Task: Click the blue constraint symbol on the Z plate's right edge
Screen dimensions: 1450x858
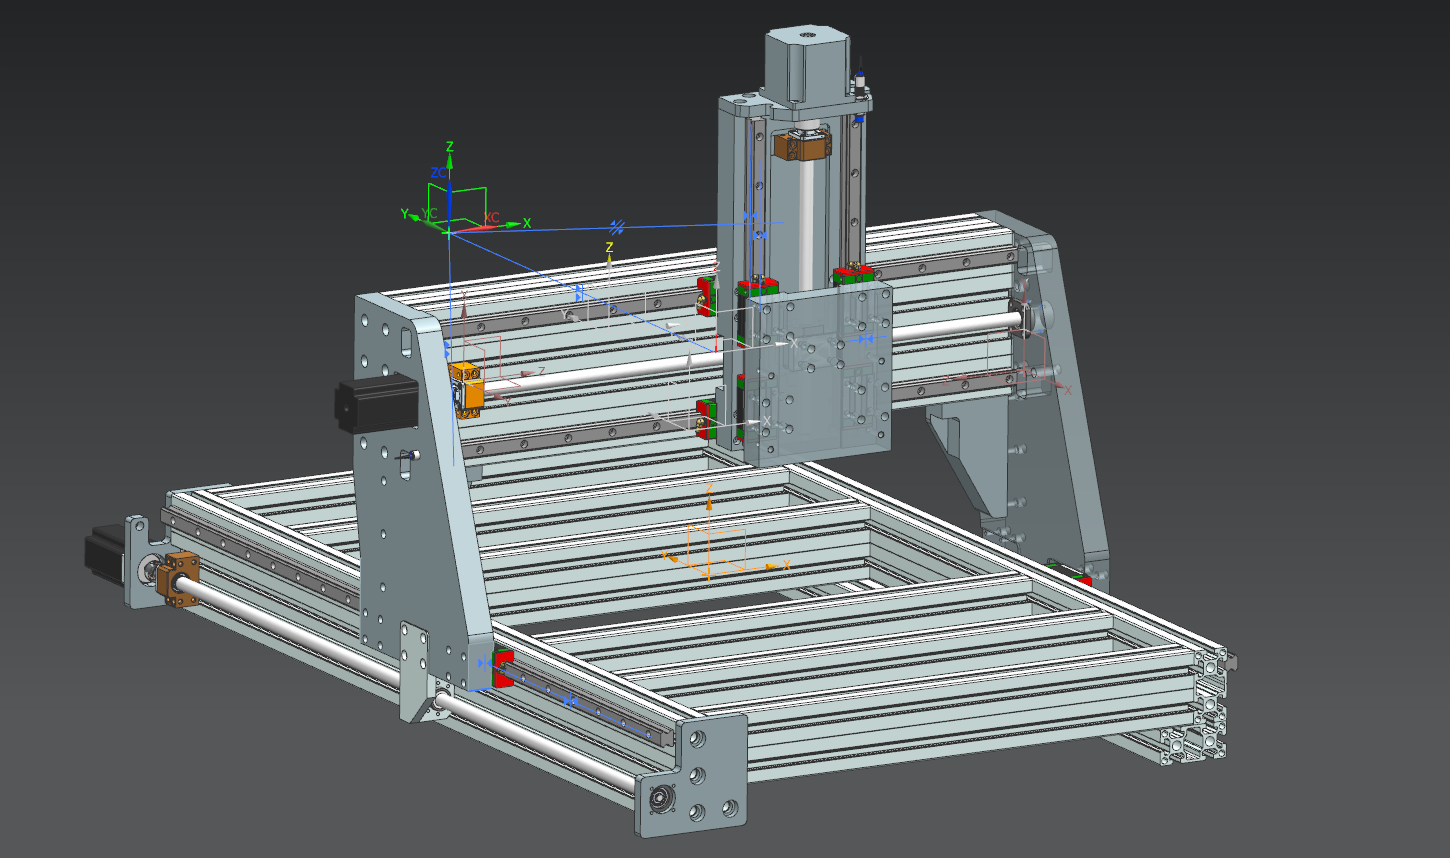Action: click(868, 339)
